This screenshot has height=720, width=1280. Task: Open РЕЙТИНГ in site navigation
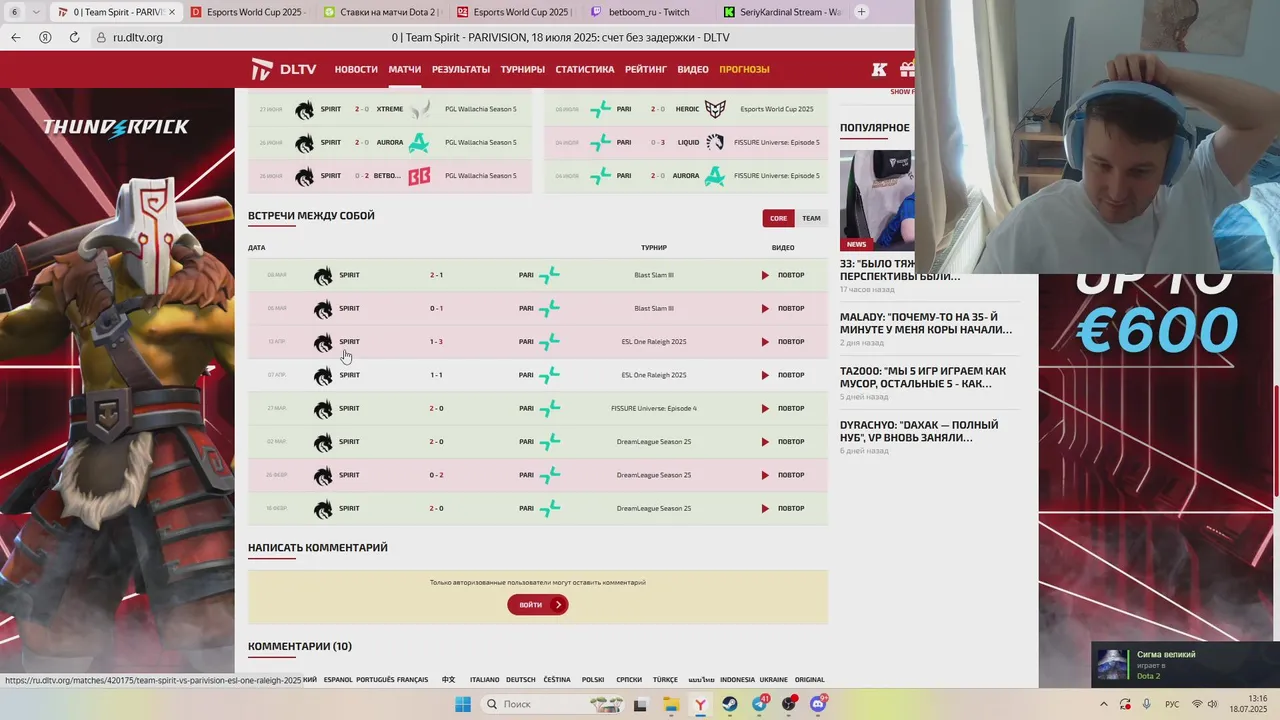pyautogui.click(x=646, y=70)
